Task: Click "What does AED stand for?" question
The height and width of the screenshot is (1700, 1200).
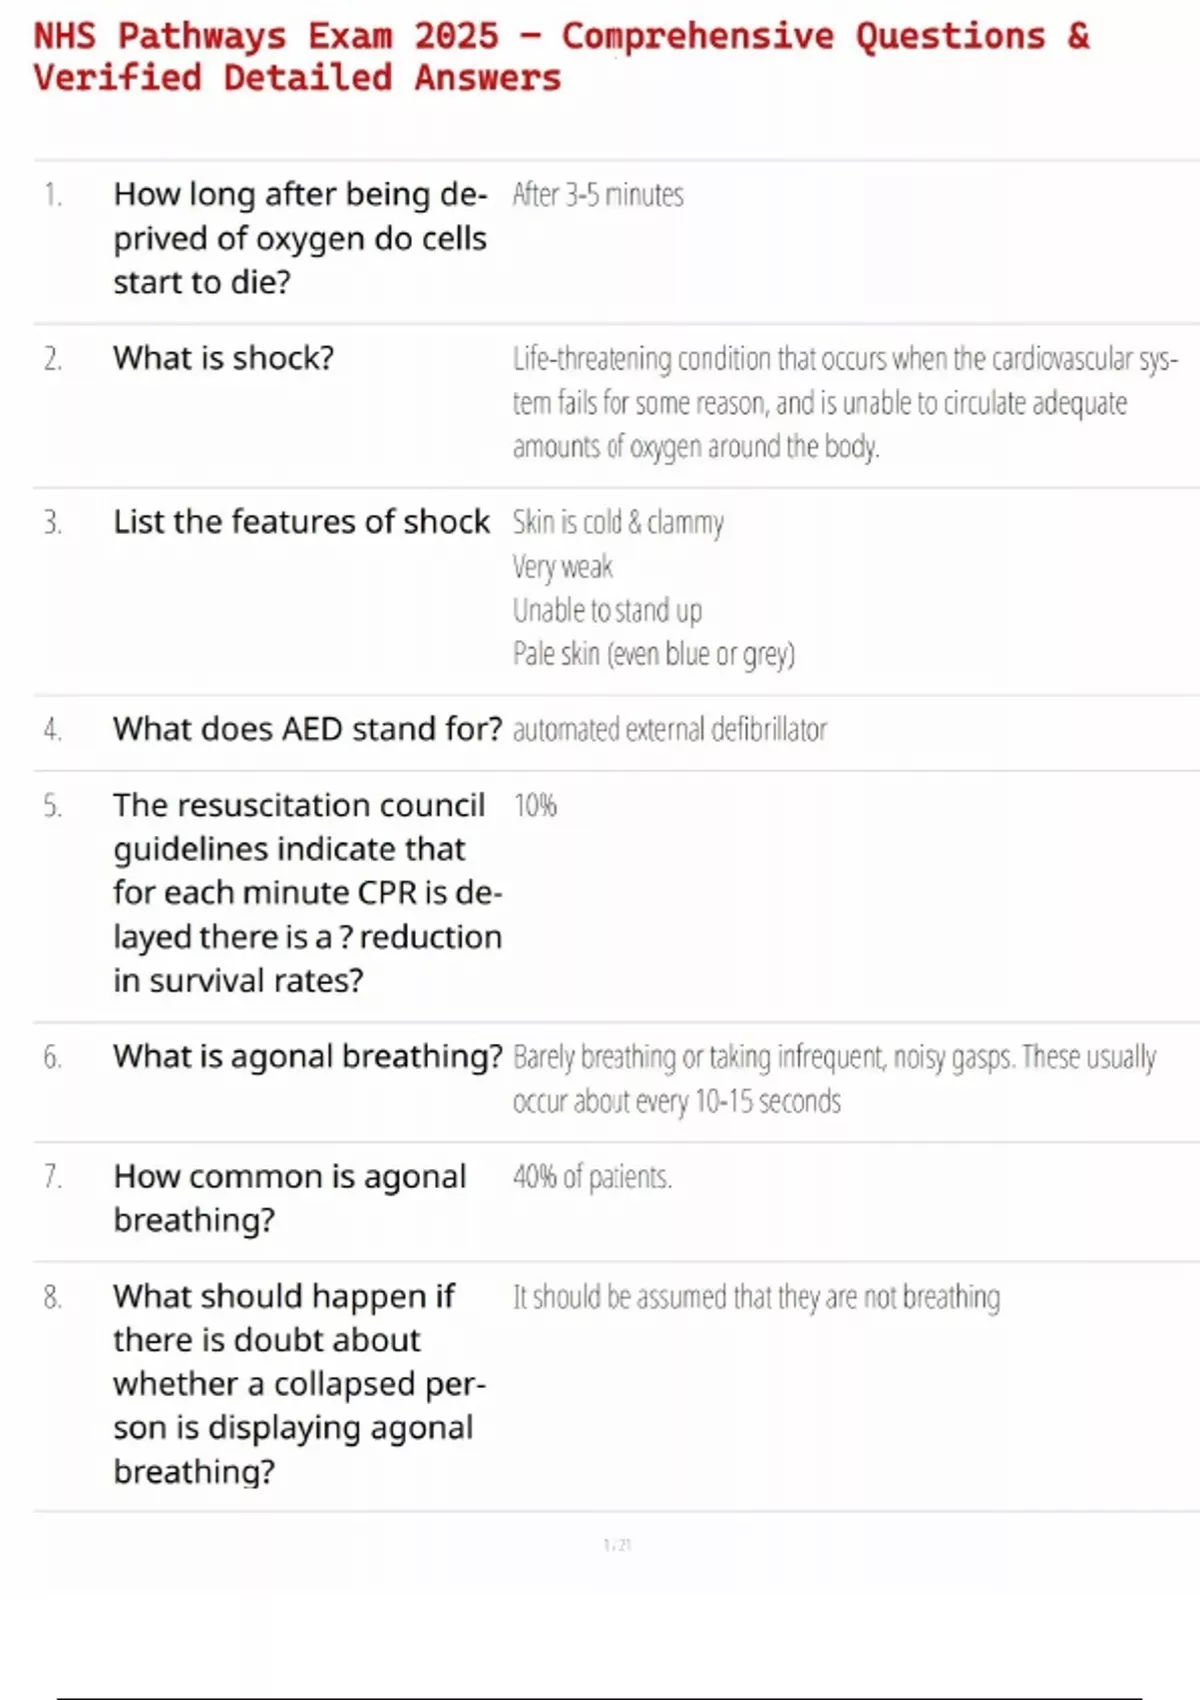Action: 307,729
